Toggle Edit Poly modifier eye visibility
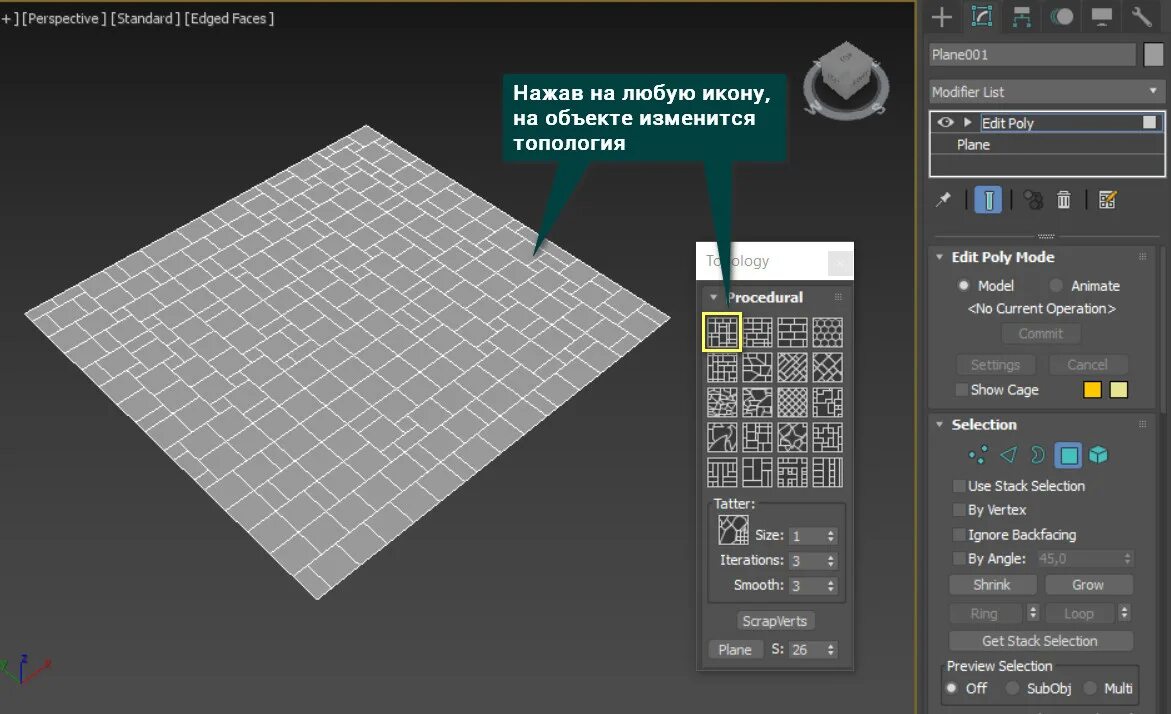Viewport: 1171px width, 714px height. click(x=945, y=122)
